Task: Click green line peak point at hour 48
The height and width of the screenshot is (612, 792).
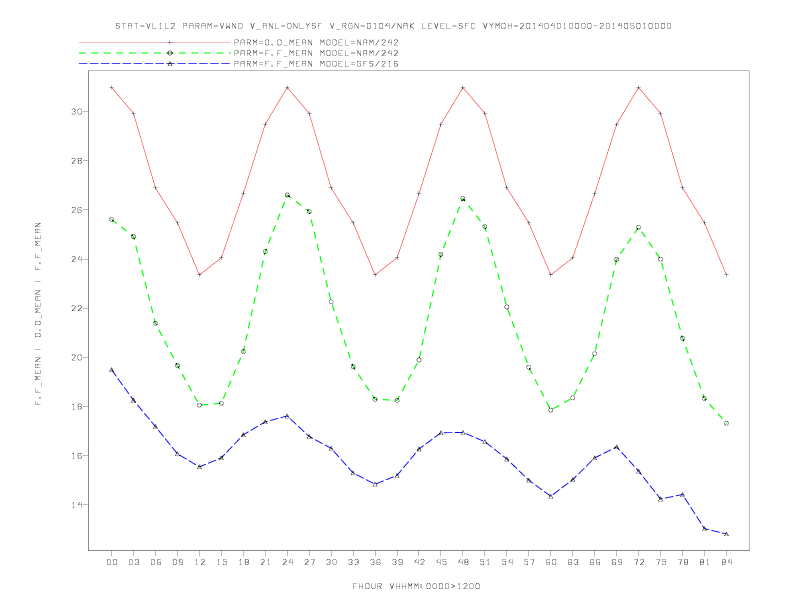Action: [463, 199]
